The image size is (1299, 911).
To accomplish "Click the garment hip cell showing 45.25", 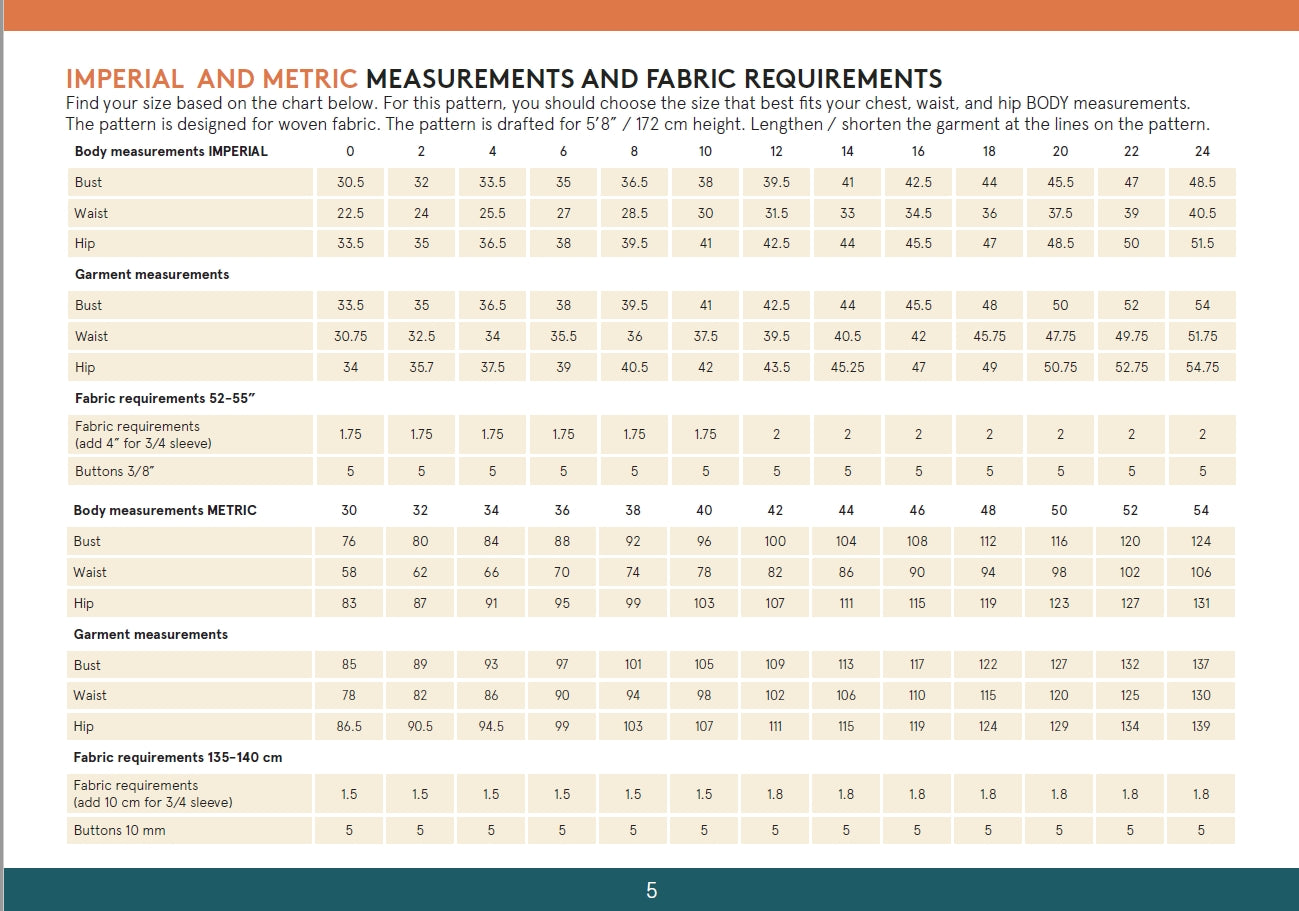I will [x=847, y=367].
